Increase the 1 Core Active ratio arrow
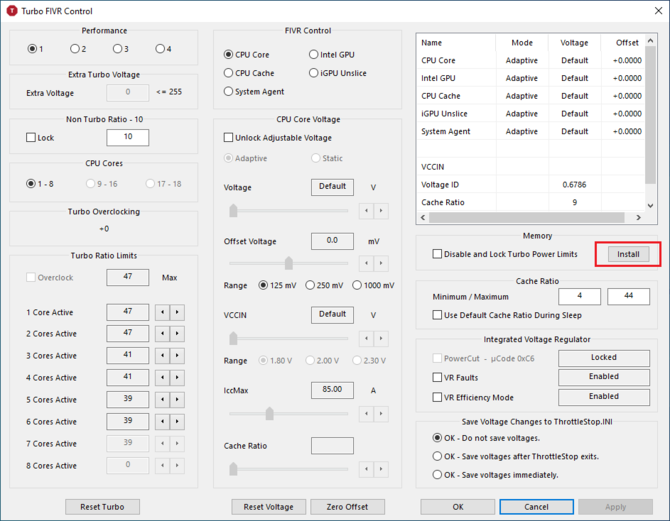The image size is (670, 521). click(177, 312)
